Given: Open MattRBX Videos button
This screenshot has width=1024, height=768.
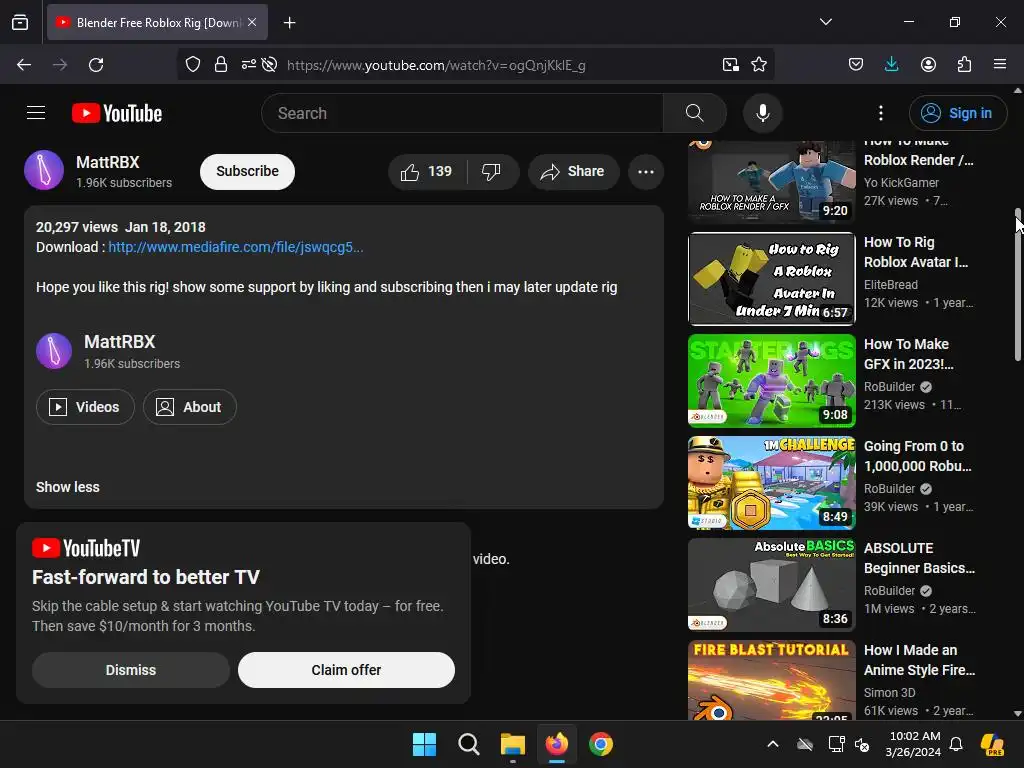Looking at the screenshot, I should tap(85, 407).
